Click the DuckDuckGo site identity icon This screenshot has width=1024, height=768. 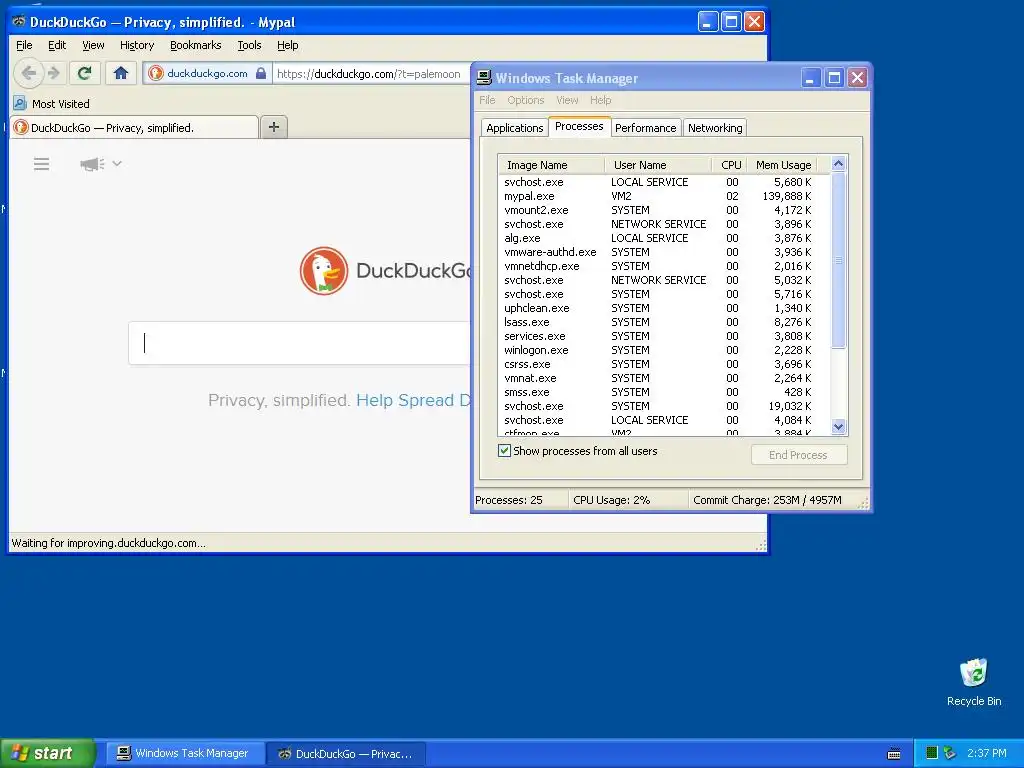click(155, 73)
